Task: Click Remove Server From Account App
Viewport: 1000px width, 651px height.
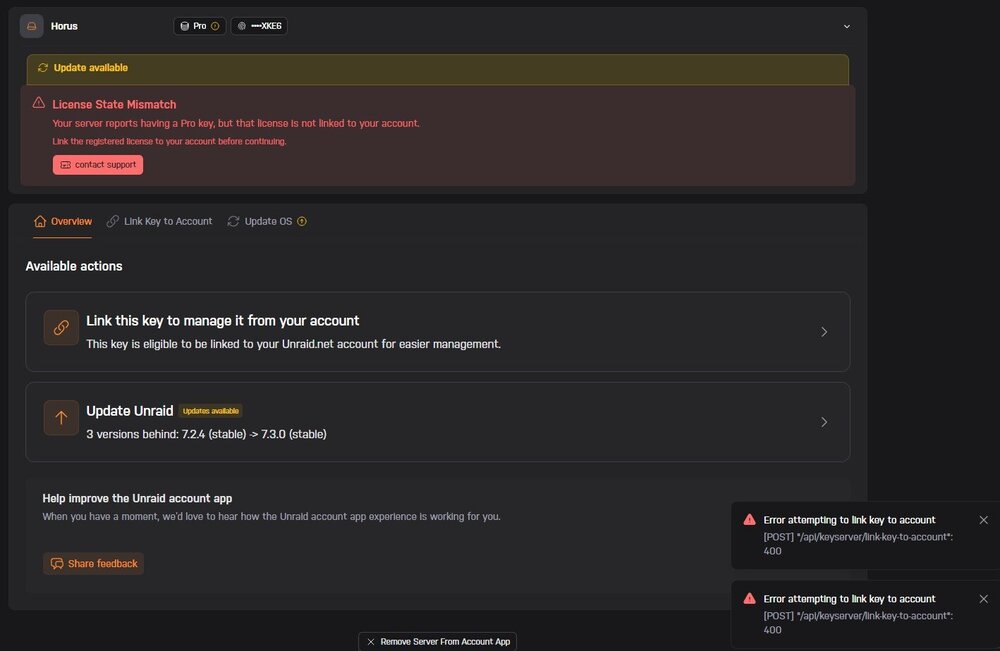Action: pyautogui.click(x=438, y=641)
